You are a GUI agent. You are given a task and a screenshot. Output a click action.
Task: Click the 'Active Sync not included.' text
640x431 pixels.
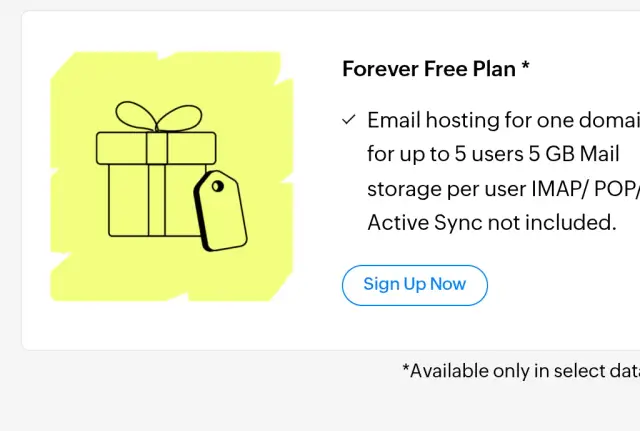coord(492,223)
